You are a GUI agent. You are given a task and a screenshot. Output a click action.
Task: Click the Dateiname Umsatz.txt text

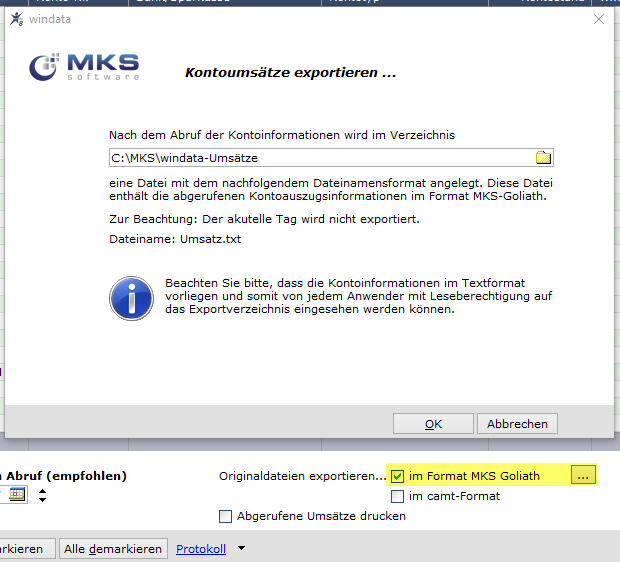175,239
